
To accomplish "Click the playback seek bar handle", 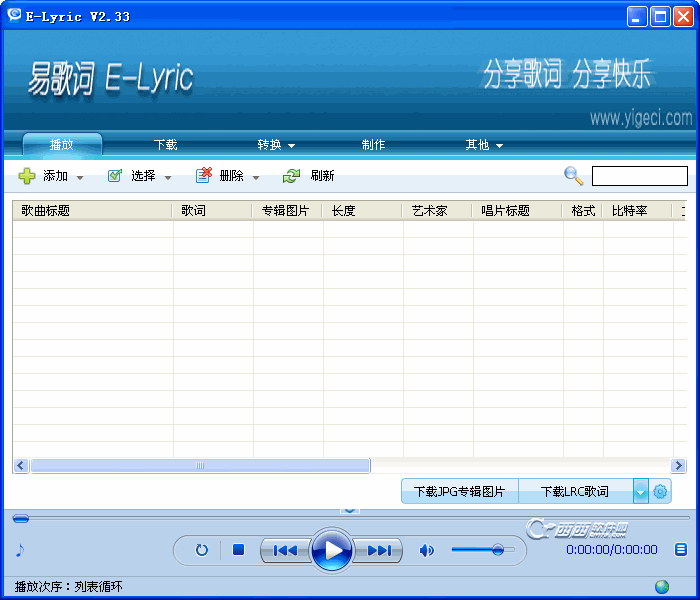I will click(x=21, y=518).
